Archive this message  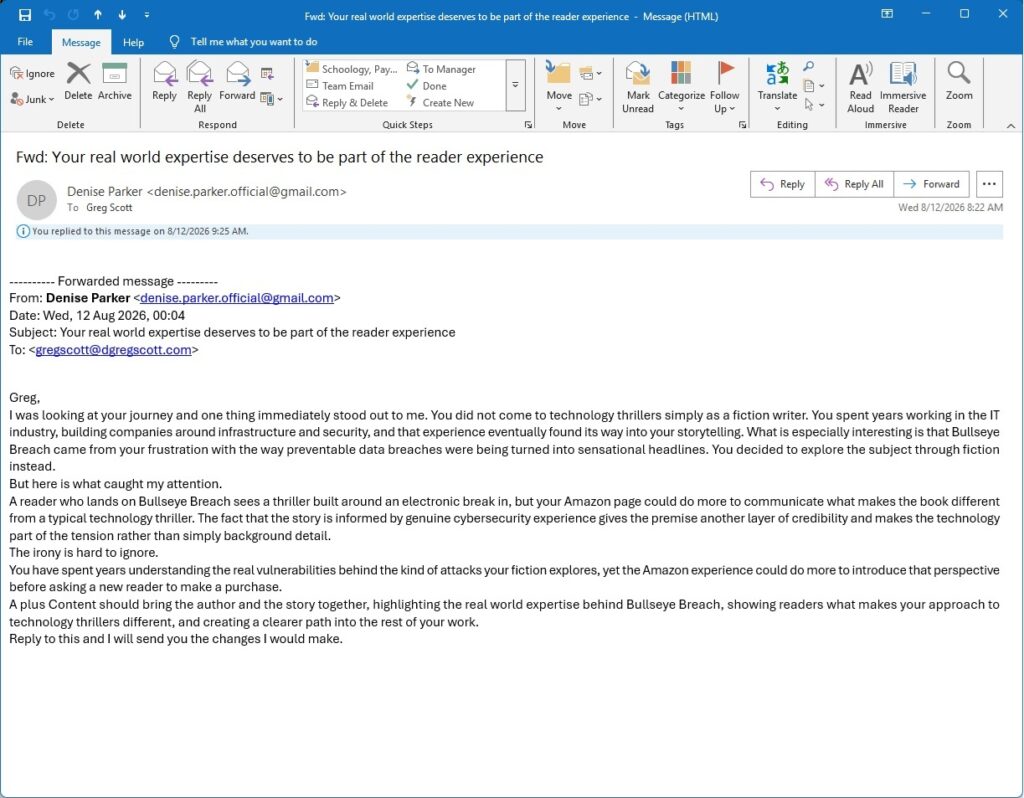point(114,82)
